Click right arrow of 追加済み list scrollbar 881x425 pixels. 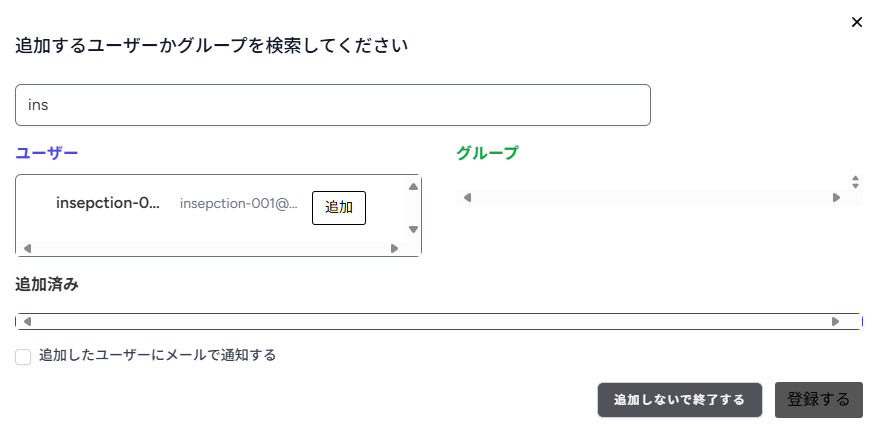835,322
